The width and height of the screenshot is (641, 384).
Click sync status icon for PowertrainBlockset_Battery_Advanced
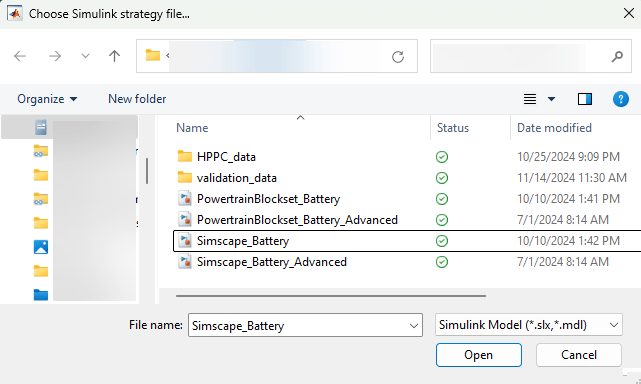point(442,220)
